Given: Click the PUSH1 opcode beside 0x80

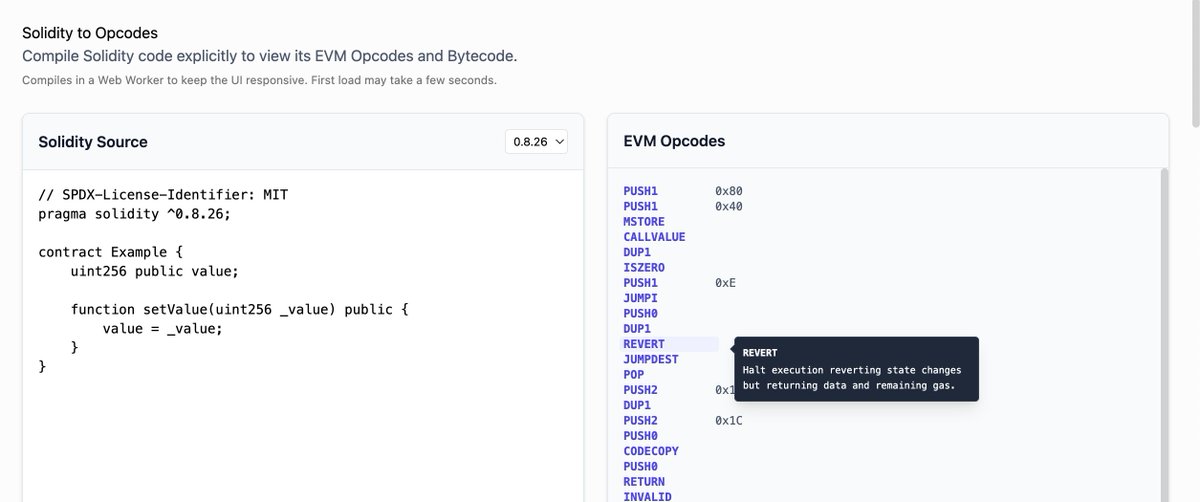Looking at the screenshot, I should tap(640, 191).
